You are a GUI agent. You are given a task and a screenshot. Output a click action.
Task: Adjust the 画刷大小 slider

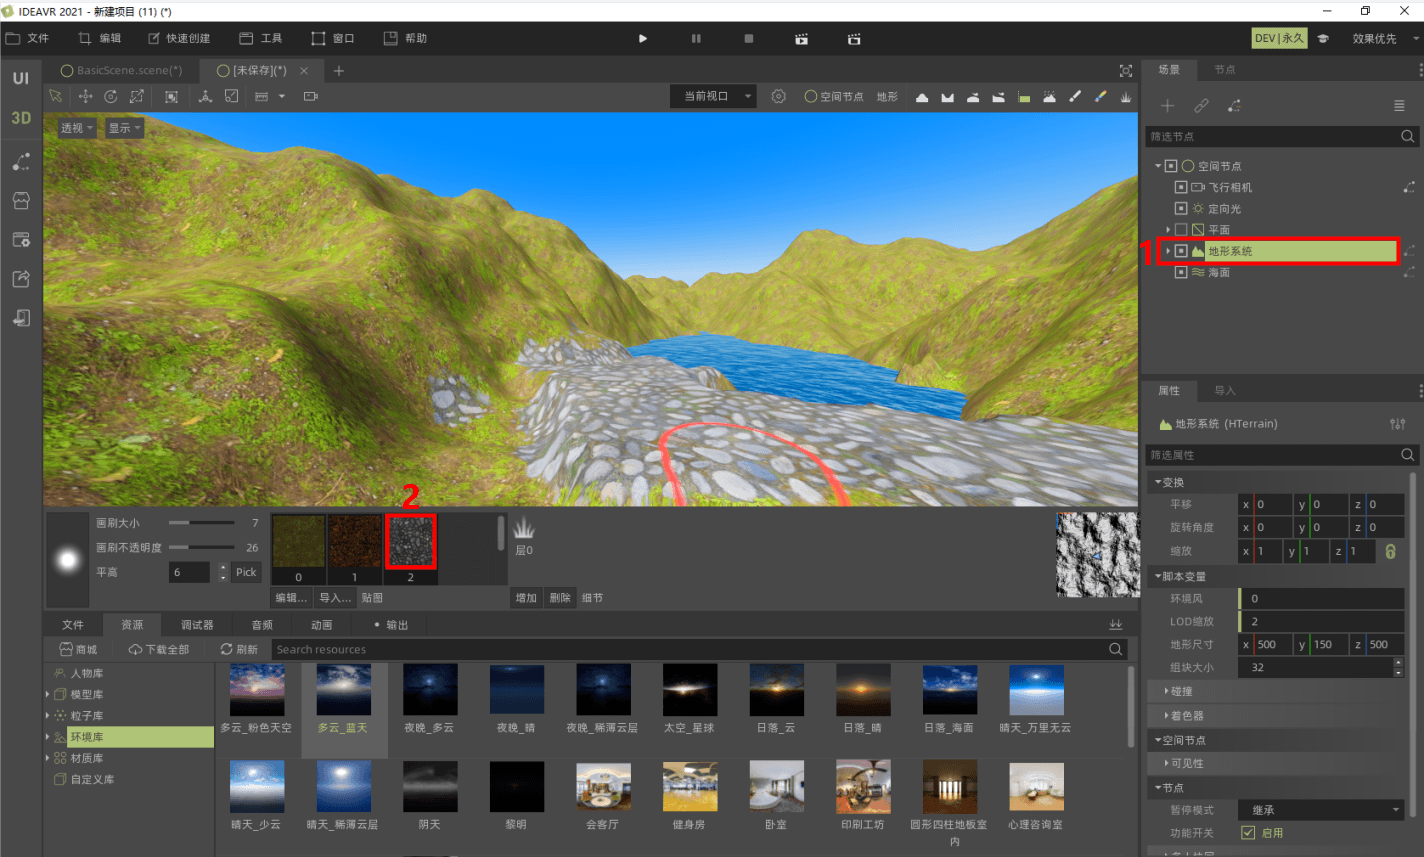pos(201,523)
